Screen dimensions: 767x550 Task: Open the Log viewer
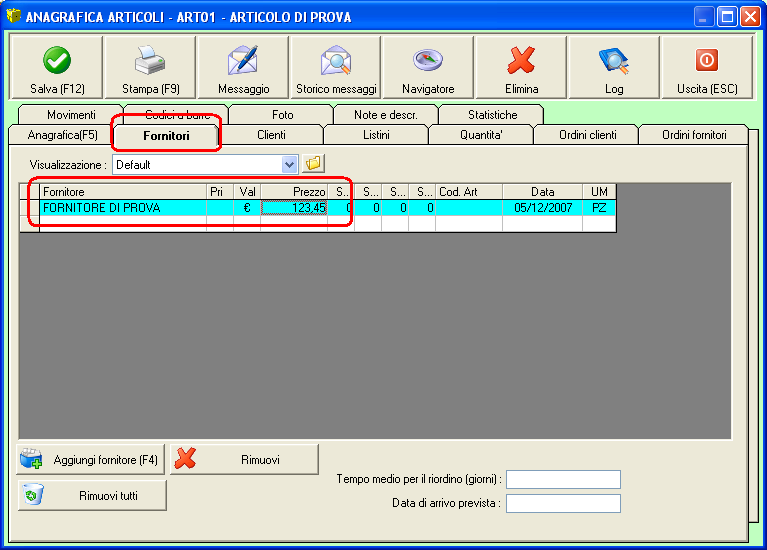tap(614, 68)
